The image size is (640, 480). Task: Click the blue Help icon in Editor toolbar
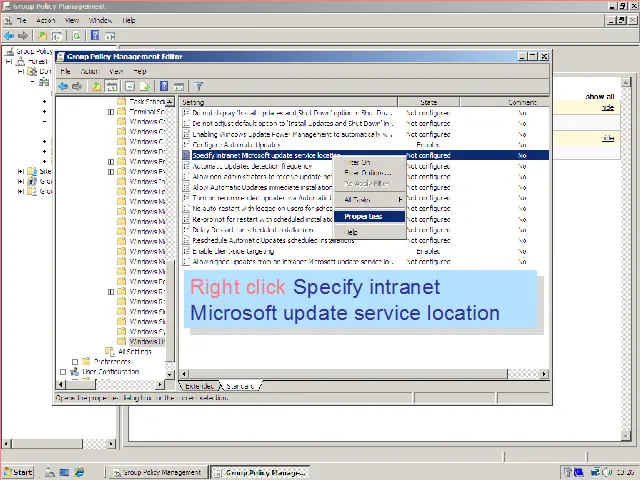pos(164,86)
